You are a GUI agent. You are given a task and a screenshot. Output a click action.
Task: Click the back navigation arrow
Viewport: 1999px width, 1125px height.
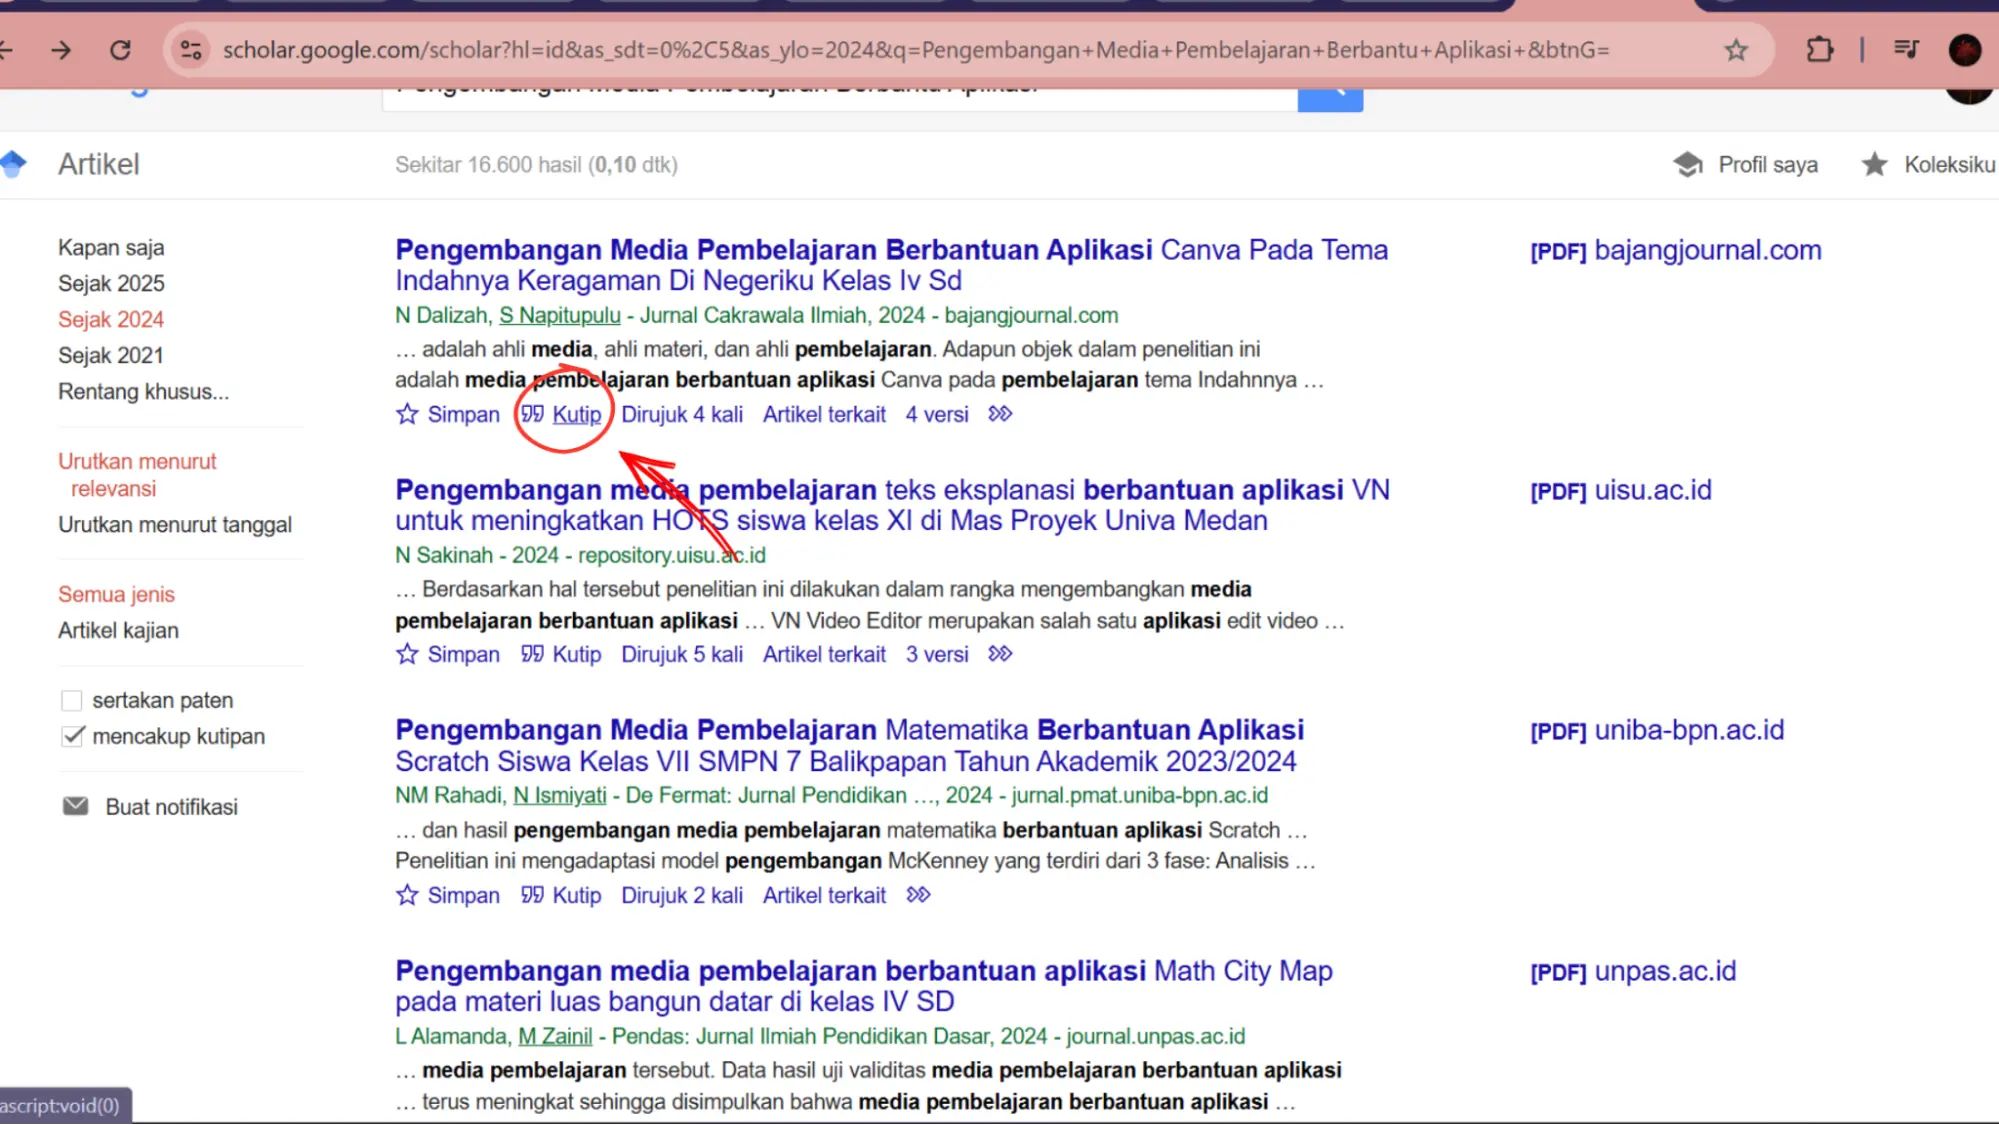point(8,50)
